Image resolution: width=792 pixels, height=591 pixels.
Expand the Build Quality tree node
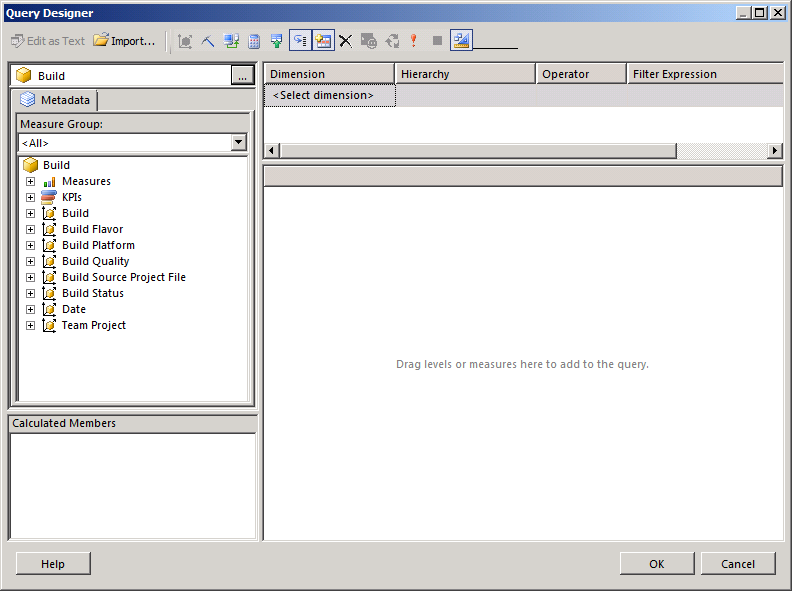pos(30,261)
